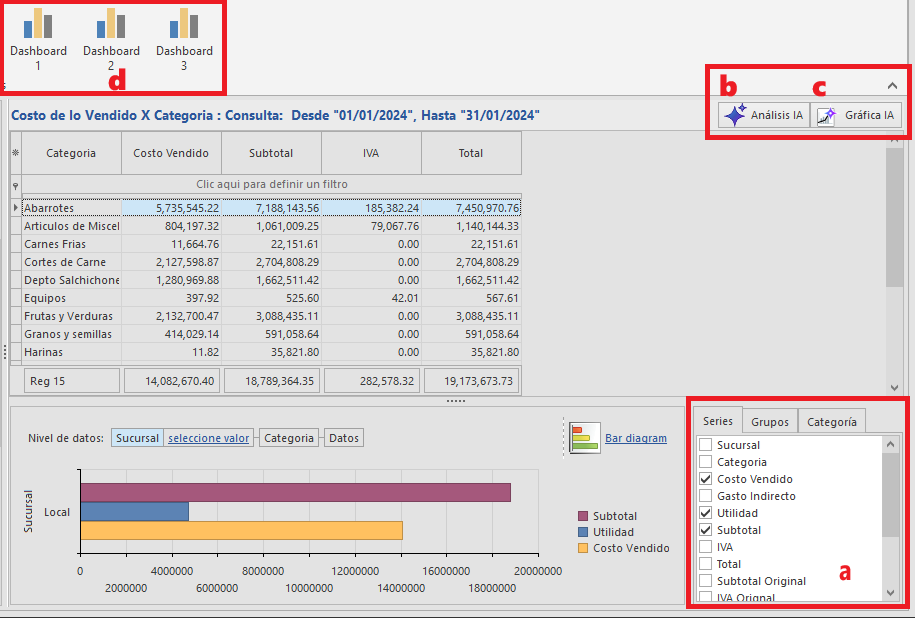Open the Dashboard 2 chart icon
915x618 pixels.
(111, 25)
